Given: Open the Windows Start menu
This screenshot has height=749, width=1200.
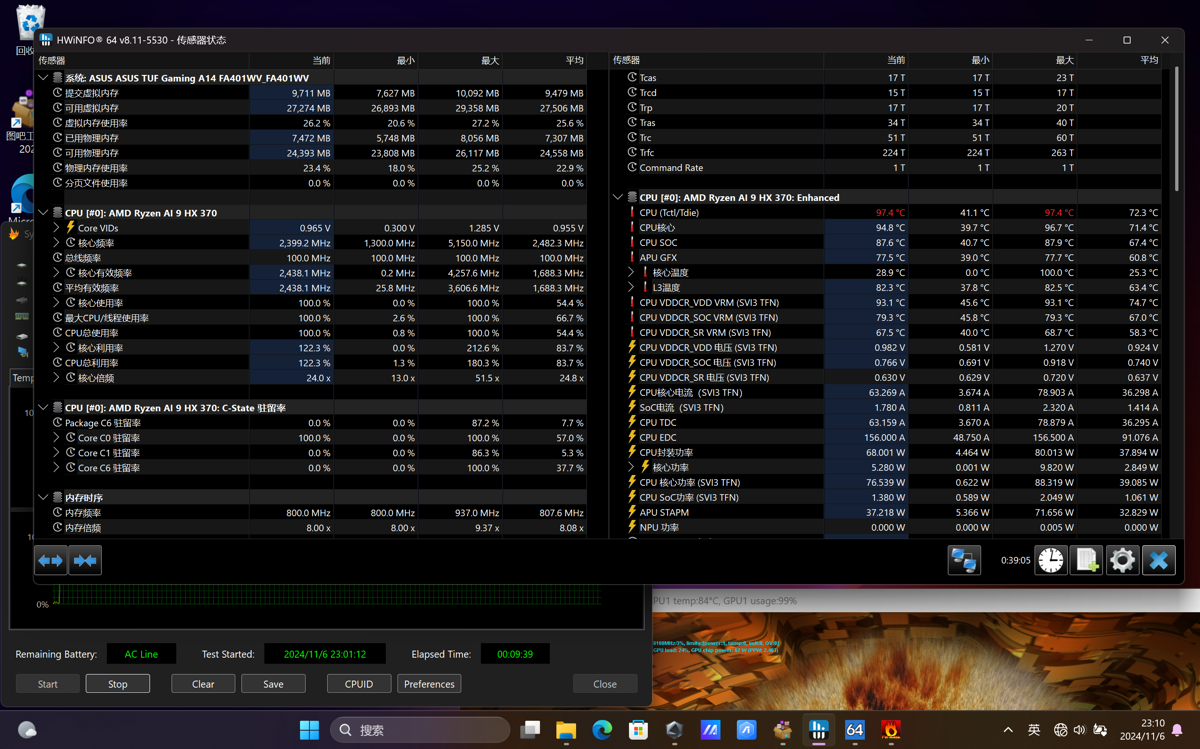Looking at the screenshot, I should click(309, 730).
